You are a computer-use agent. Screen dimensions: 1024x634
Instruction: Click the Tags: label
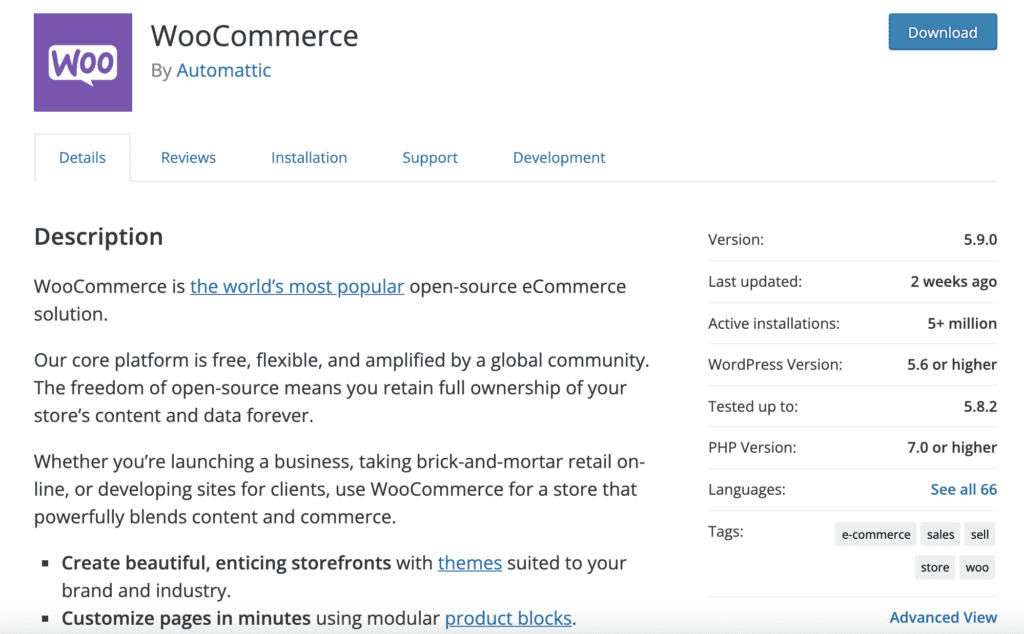[726, 531]
